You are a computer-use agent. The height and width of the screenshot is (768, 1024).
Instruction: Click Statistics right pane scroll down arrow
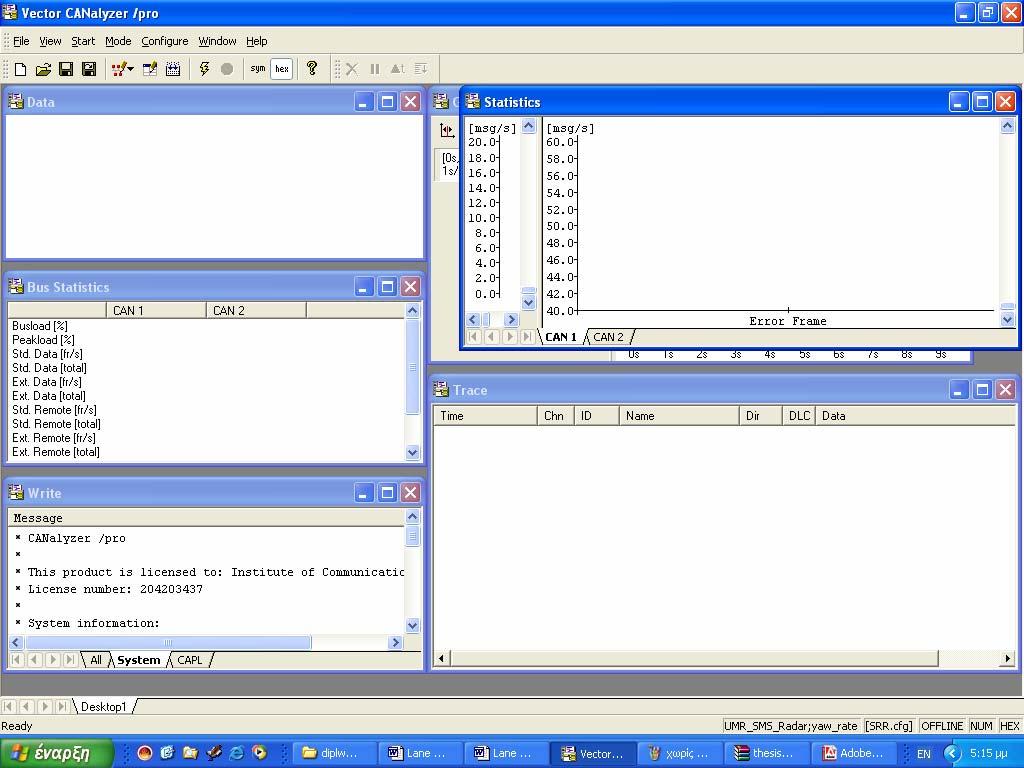(1007, 319)
